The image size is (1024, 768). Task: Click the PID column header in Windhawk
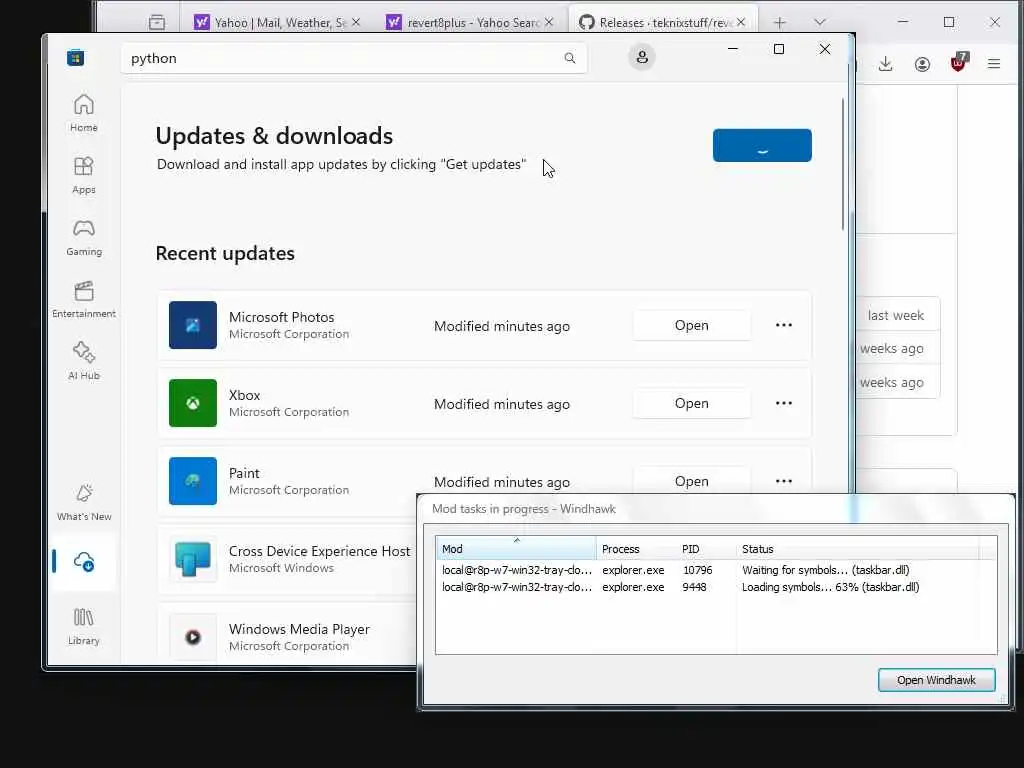pyautogui.click(x=707, y=549)
